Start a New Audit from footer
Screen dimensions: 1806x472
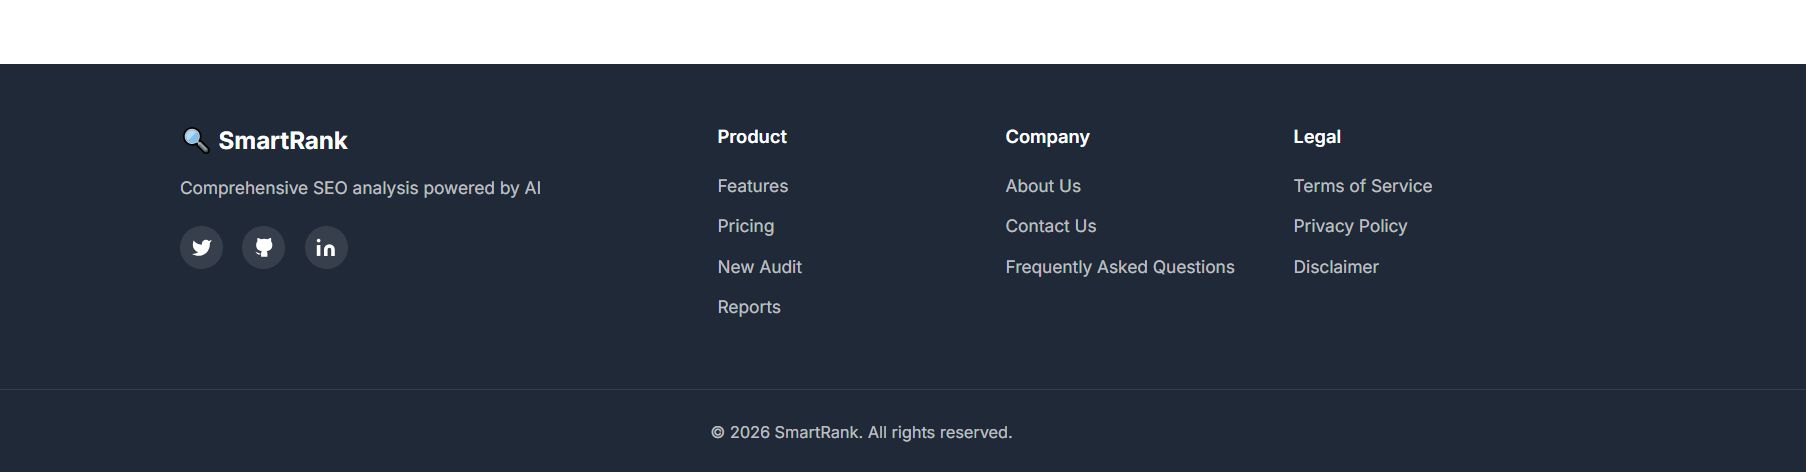(x=759, y=267)
